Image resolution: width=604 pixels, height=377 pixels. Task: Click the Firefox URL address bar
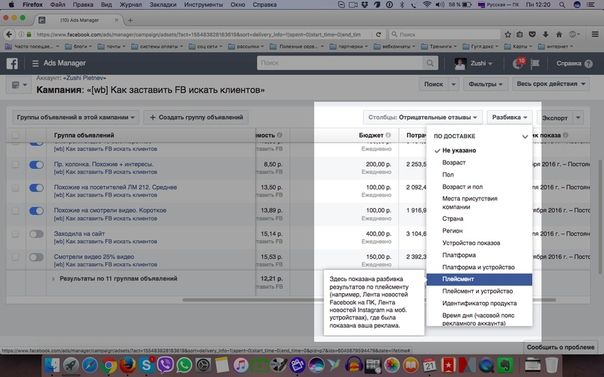(x=199, y=34)
